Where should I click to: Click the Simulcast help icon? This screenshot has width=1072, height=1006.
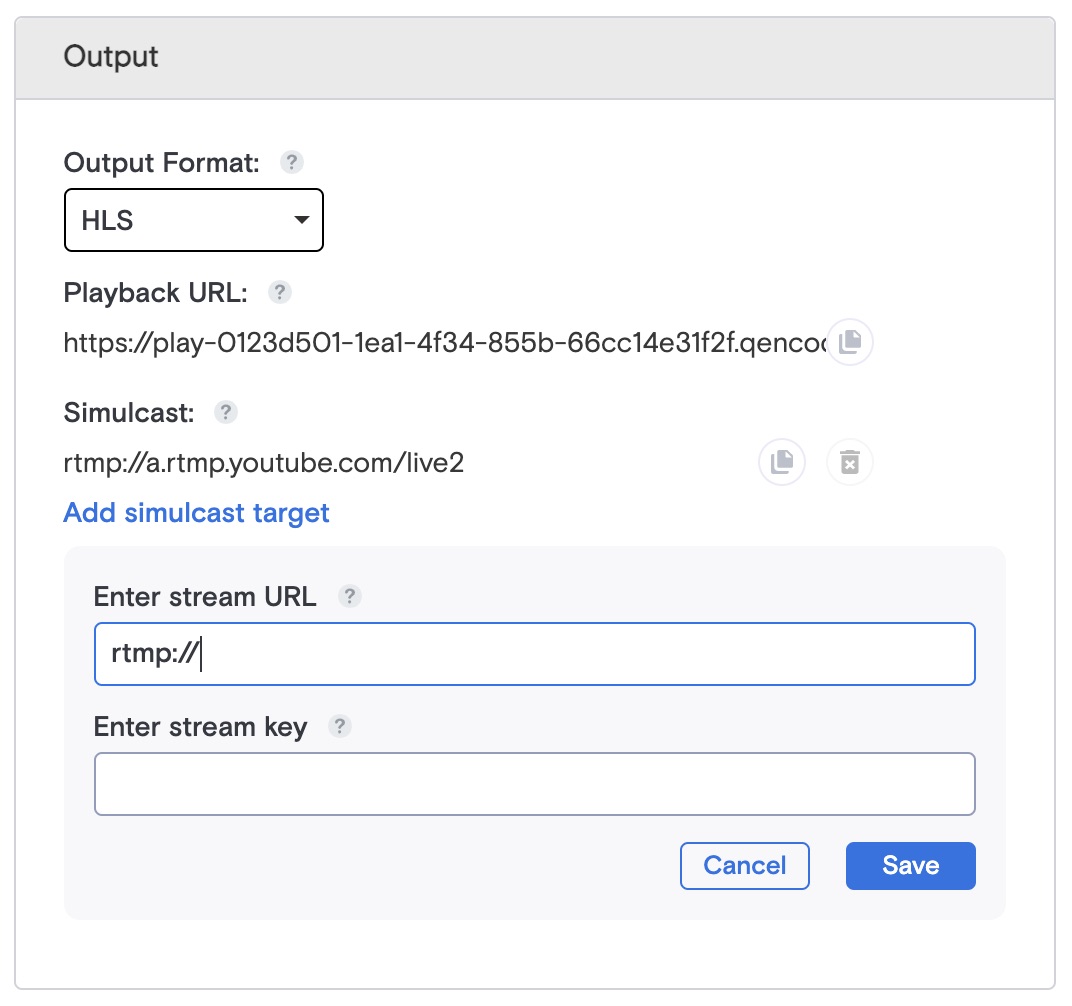pos(224,412)
